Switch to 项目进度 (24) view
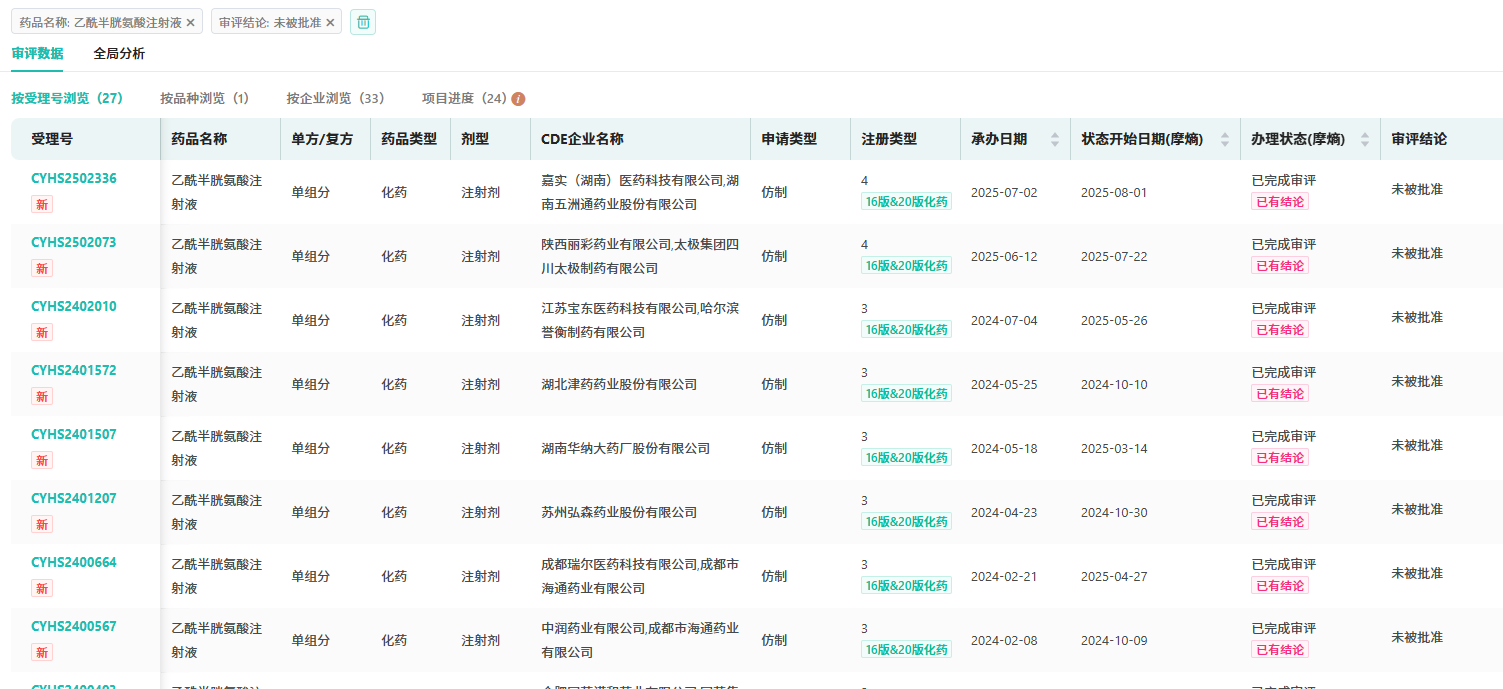This screenshot has width=1503, height=689. tap(465, 99)
